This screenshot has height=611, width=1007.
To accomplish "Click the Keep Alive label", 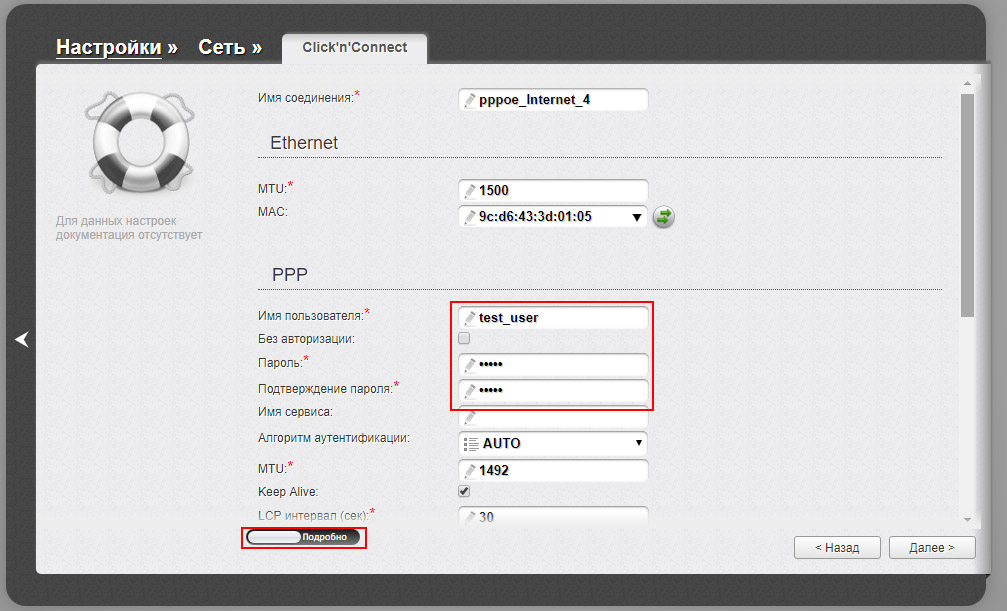I will tap(288, 491).
